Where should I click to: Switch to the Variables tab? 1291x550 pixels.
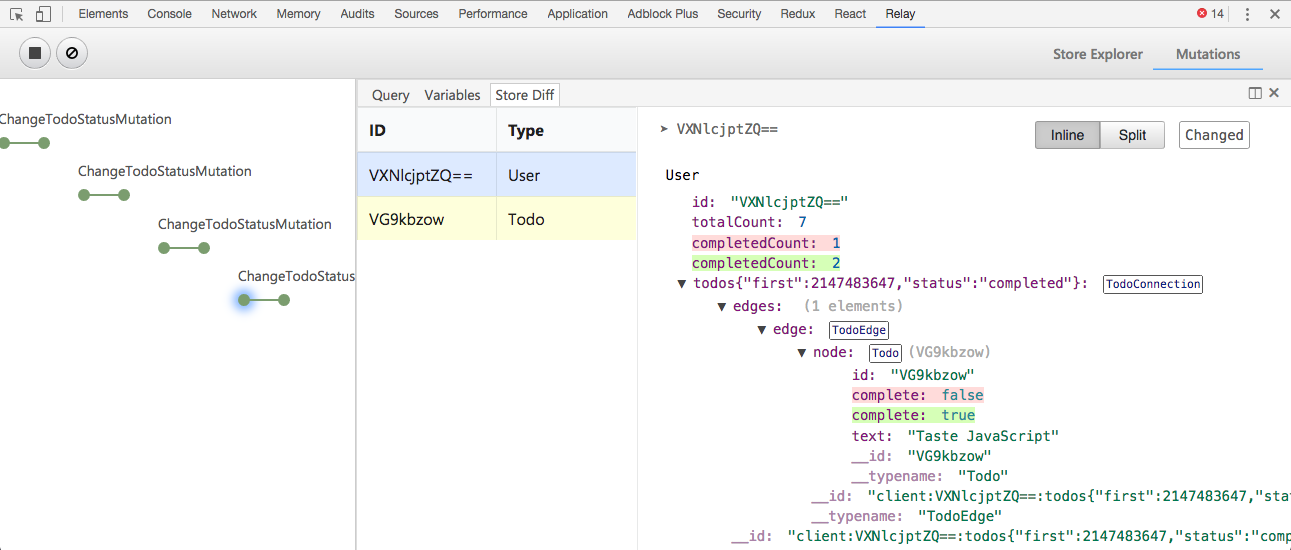pos(452,95)
